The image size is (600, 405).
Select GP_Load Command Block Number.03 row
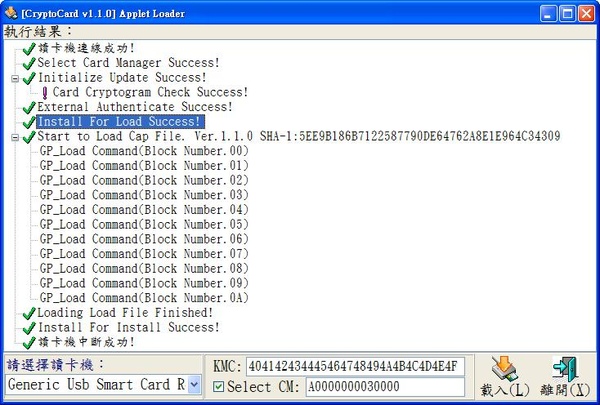(x=144, y=195)
